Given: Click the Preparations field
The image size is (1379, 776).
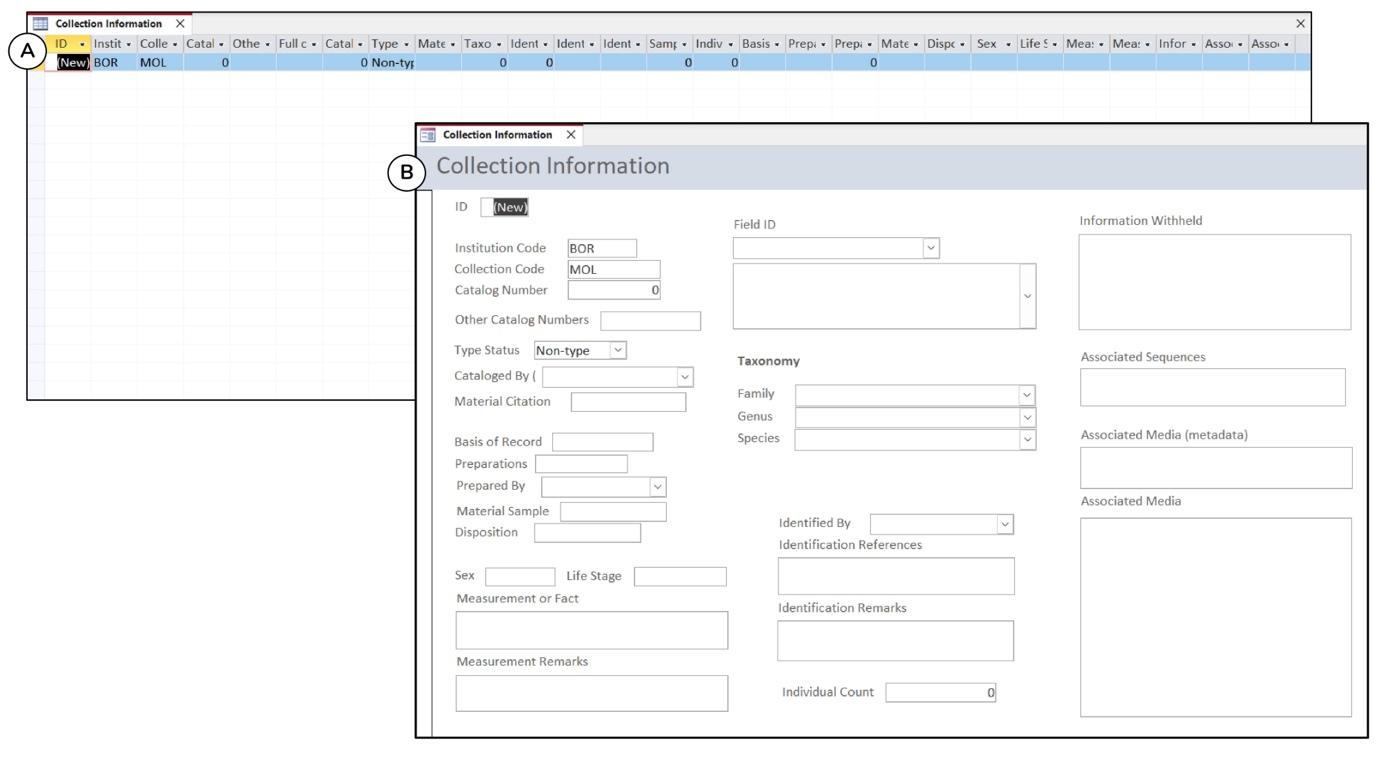Looking at the screenshot, I should click(581, 464).
